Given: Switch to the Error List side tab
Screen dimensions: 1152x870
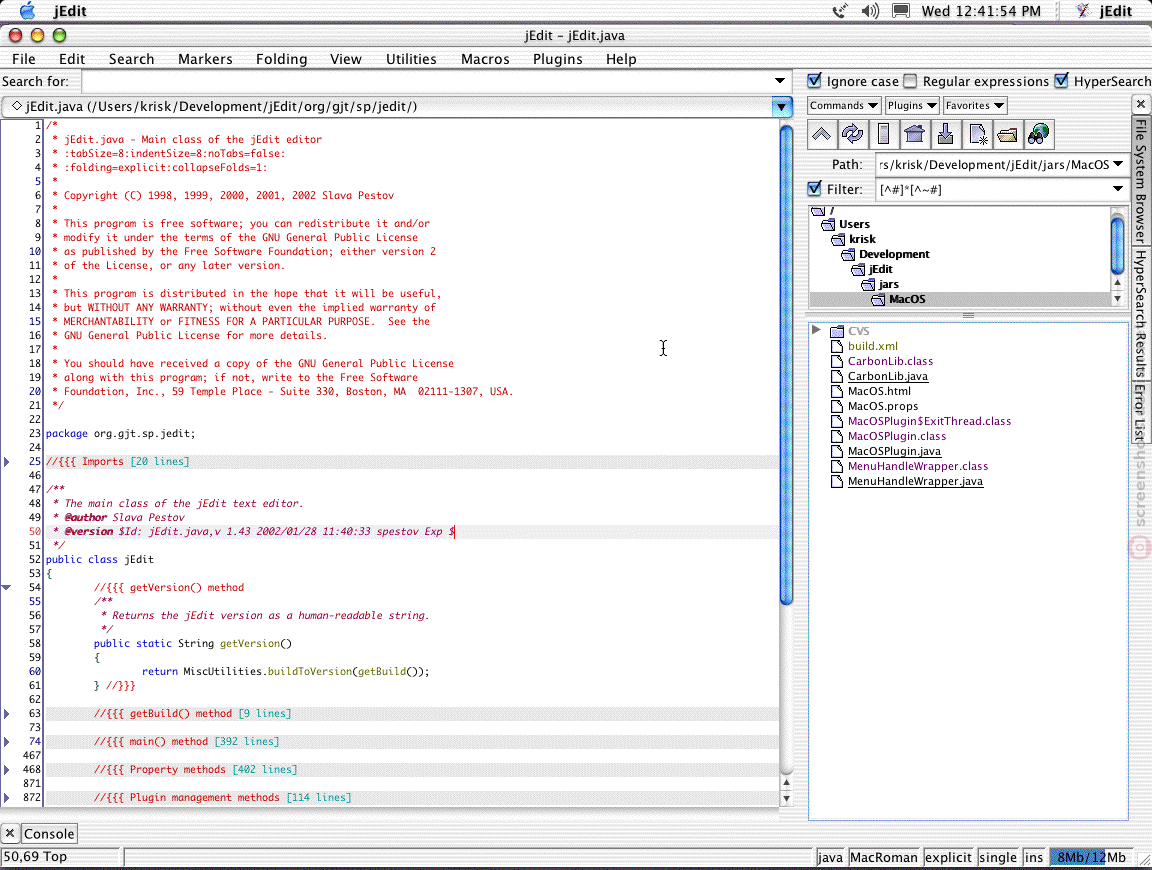Looking at the screenshot, I should tap(1140, 411).
